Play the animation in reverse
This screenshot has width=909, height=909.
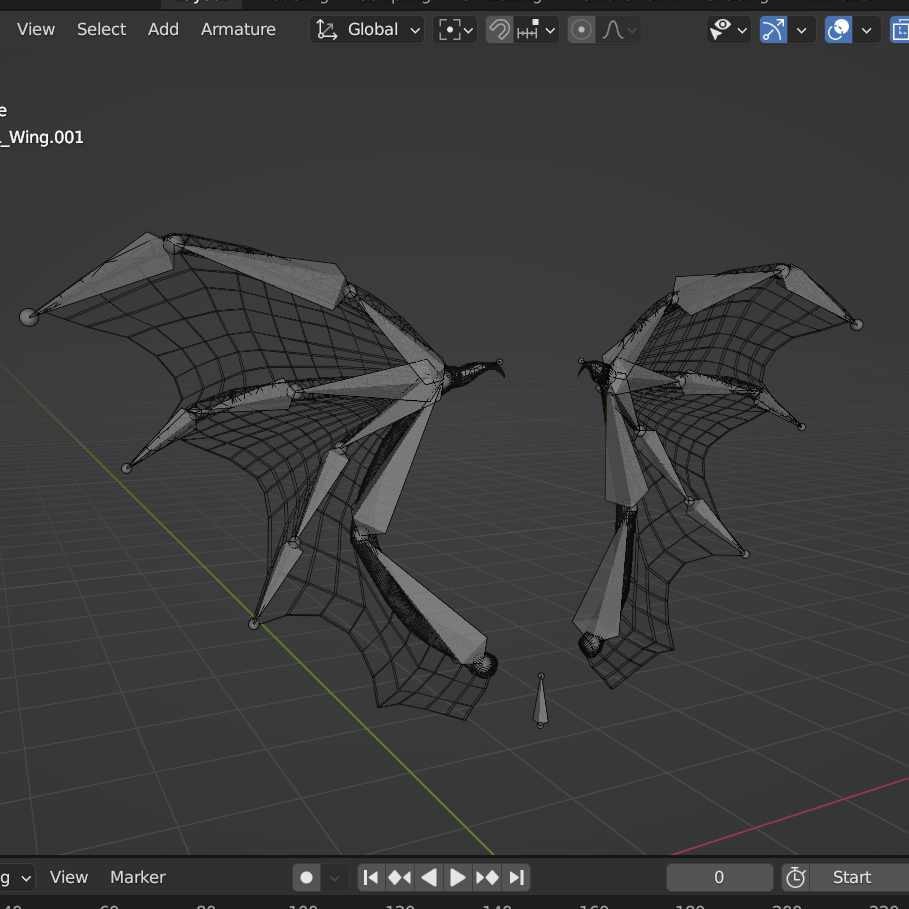(429, 878)
